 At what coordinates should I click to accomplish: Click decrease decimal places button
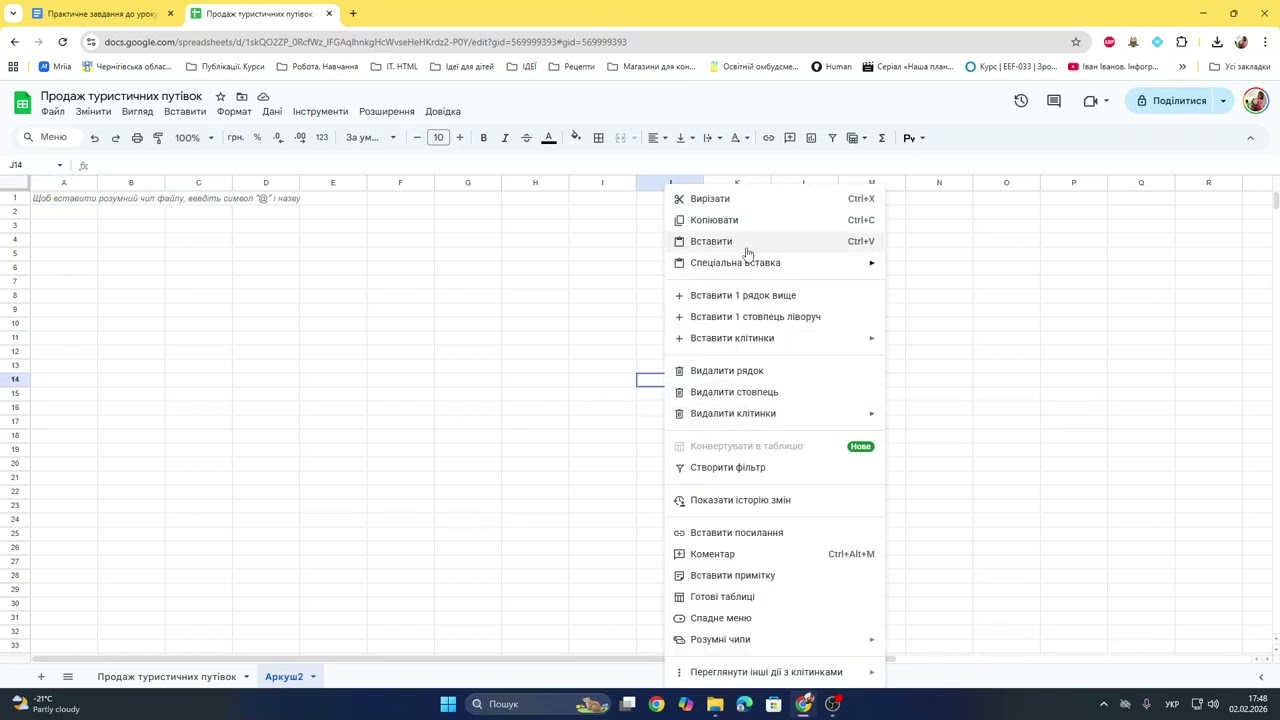[x=278, y=138]
